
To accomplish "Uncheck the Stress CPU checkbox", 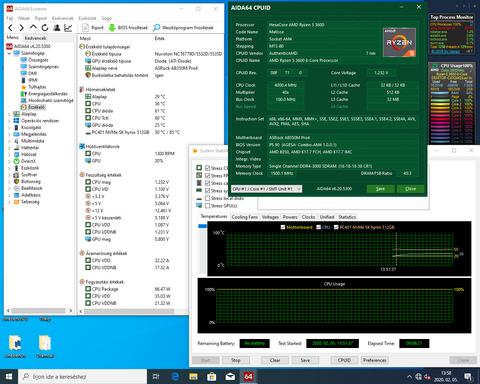I will (x=208, y=168).
